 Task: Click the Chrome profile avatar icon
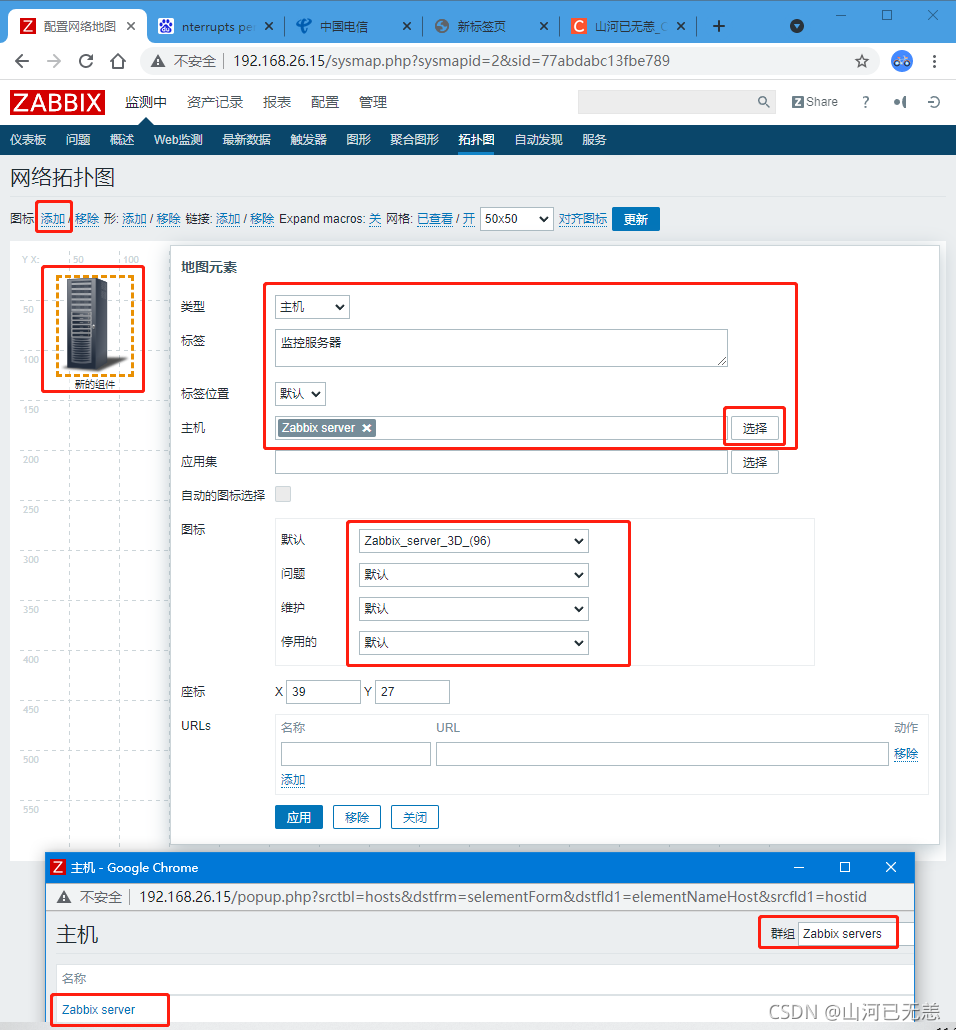click(x=901, y=61)
